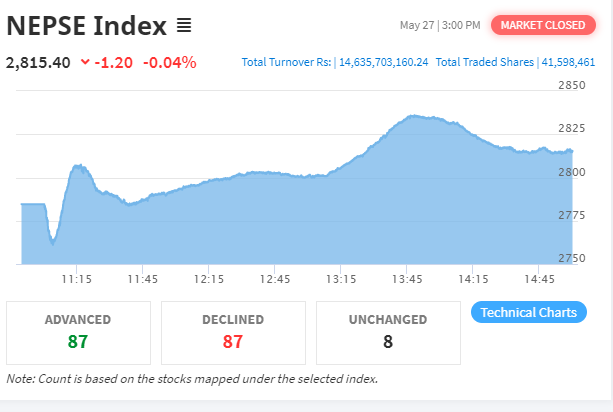Click the May 27 3:00 PM timestamp
The image size is (613, 412).
coord(440,25)
